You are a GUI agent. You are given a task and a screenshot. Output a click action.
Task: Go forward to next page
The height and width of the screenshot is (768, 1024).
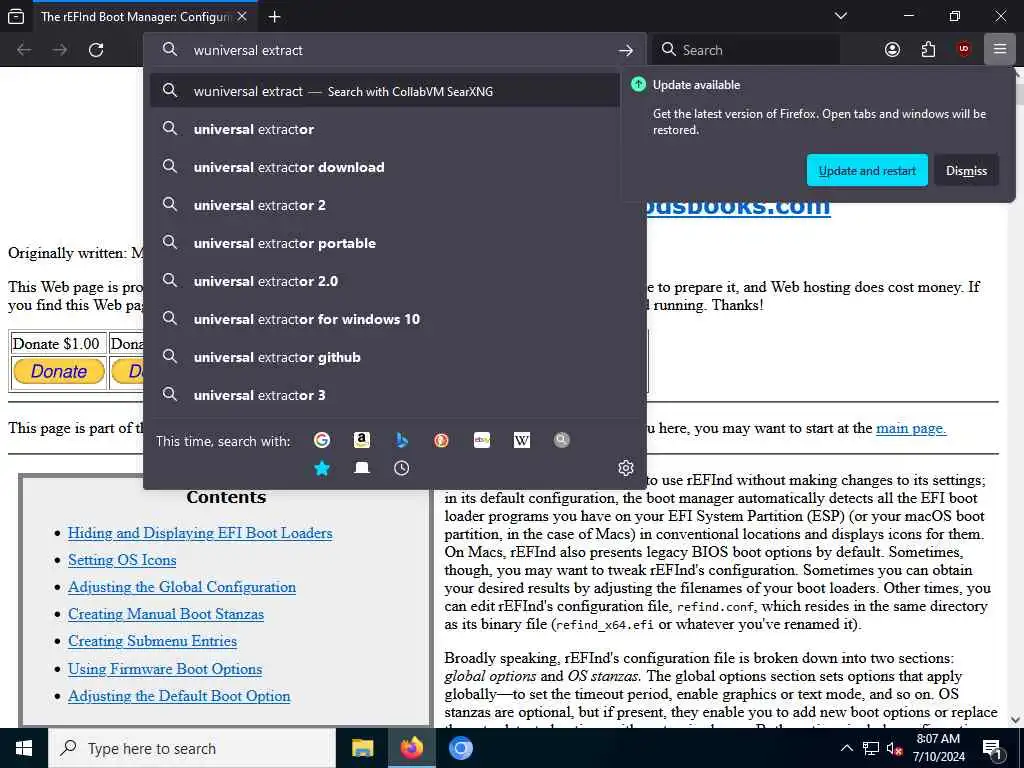click(60, 50)
